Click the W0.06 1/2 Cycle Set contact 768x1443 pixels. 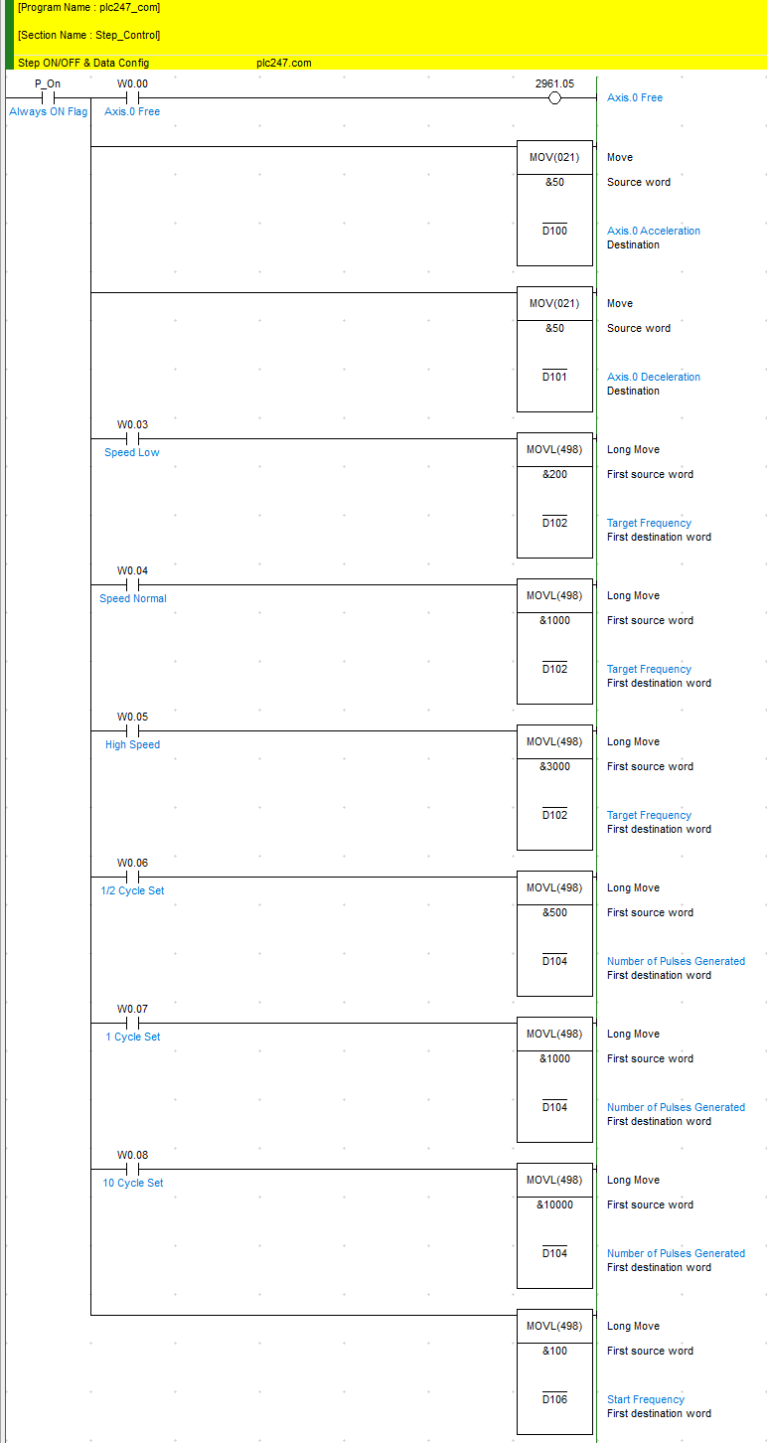point(132,876)
